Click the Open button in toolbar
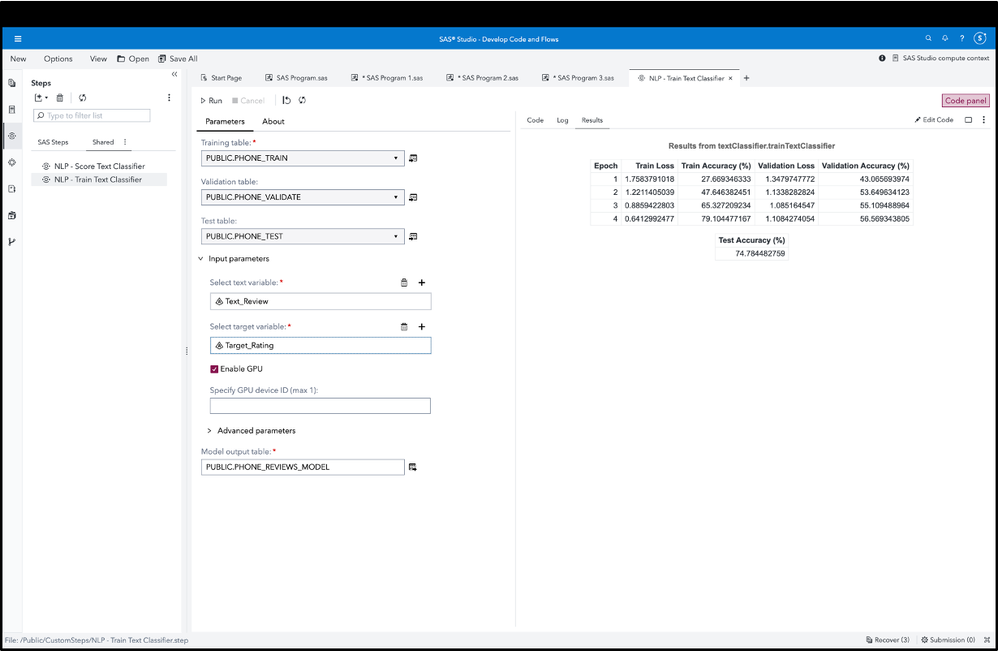 tap(133, 59)
